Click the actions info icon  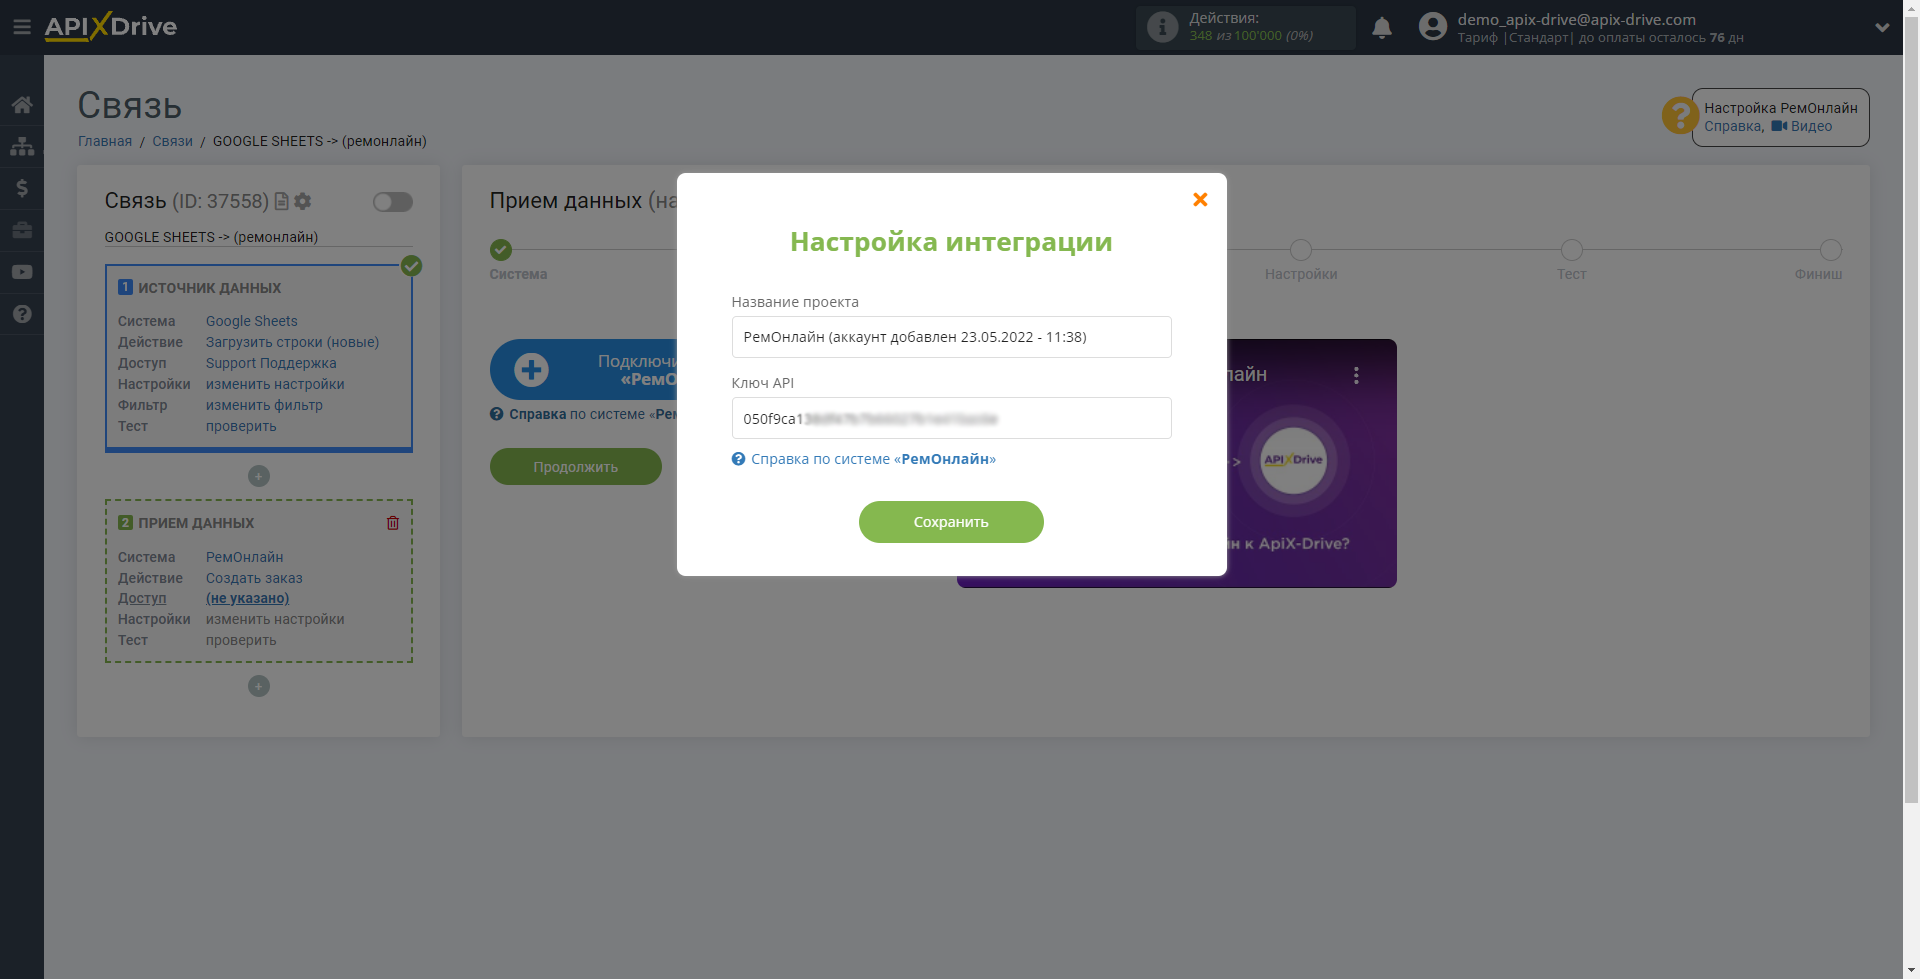pyautogui.click(x=1162, y=27)
